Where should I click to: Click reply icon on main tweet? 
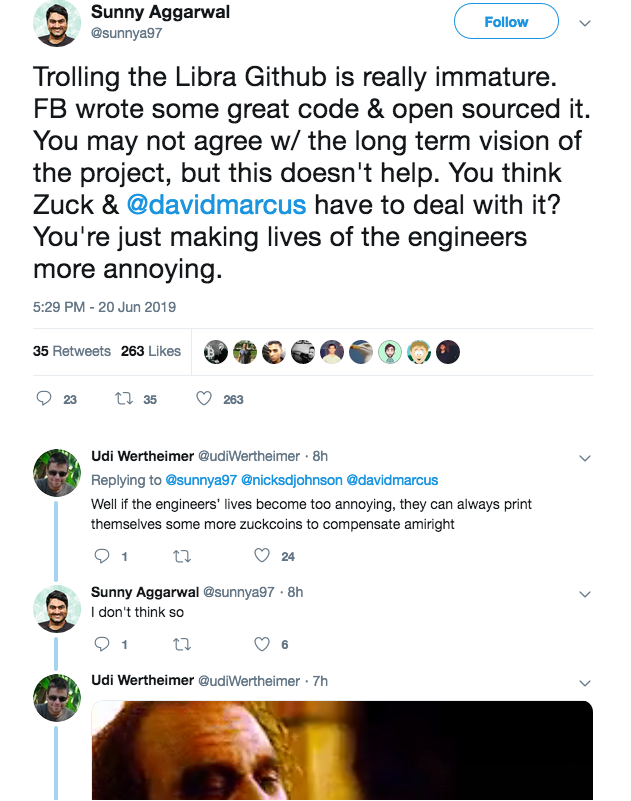pos(44,399)
